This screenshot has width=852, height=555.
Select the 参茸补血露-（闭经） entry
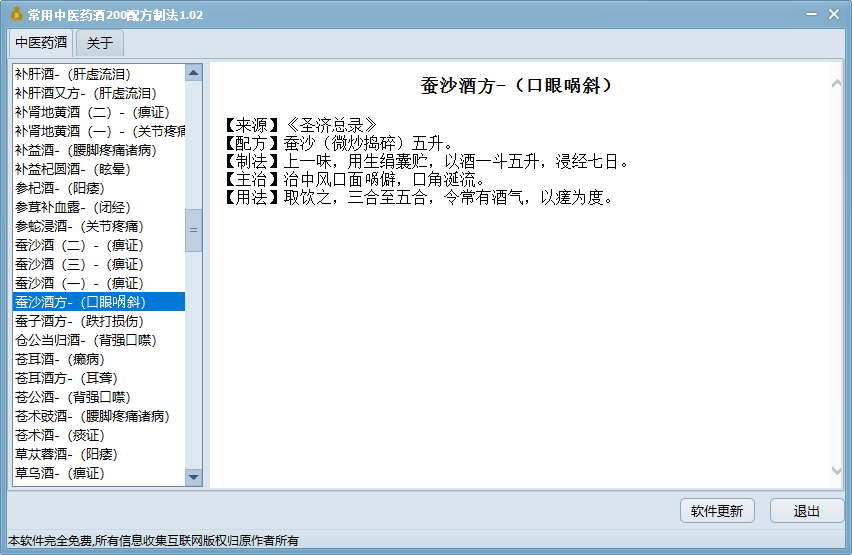click(73, 207)
